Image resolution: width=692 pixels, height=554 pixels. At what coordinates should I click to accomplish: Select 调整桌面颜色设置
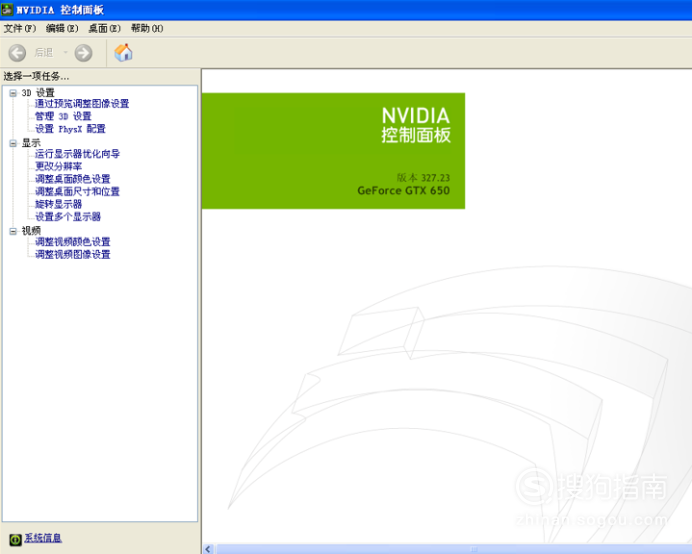72,179
